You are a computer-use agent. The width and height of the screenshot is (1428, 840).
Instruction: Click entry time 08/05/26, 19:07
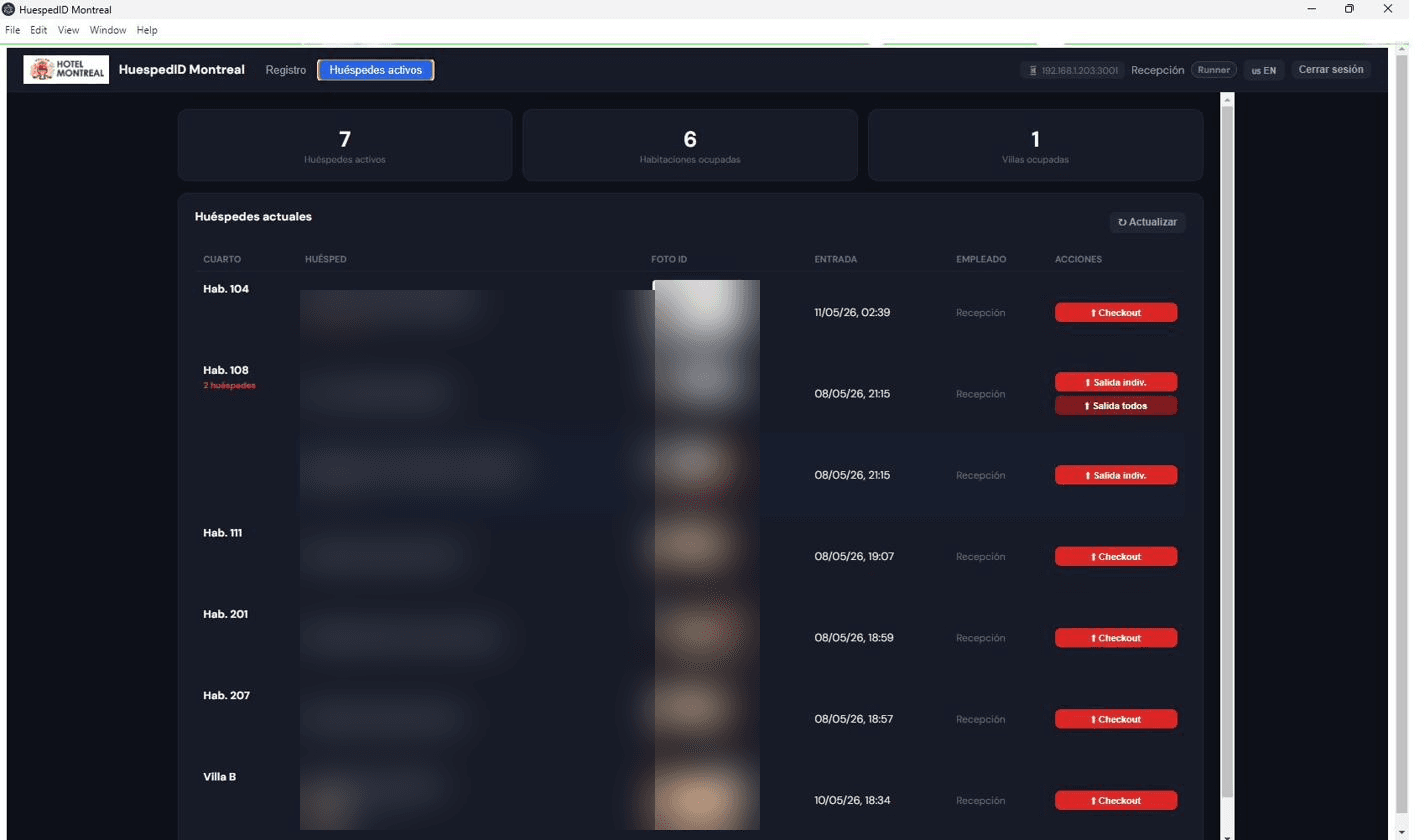[854, 556]
